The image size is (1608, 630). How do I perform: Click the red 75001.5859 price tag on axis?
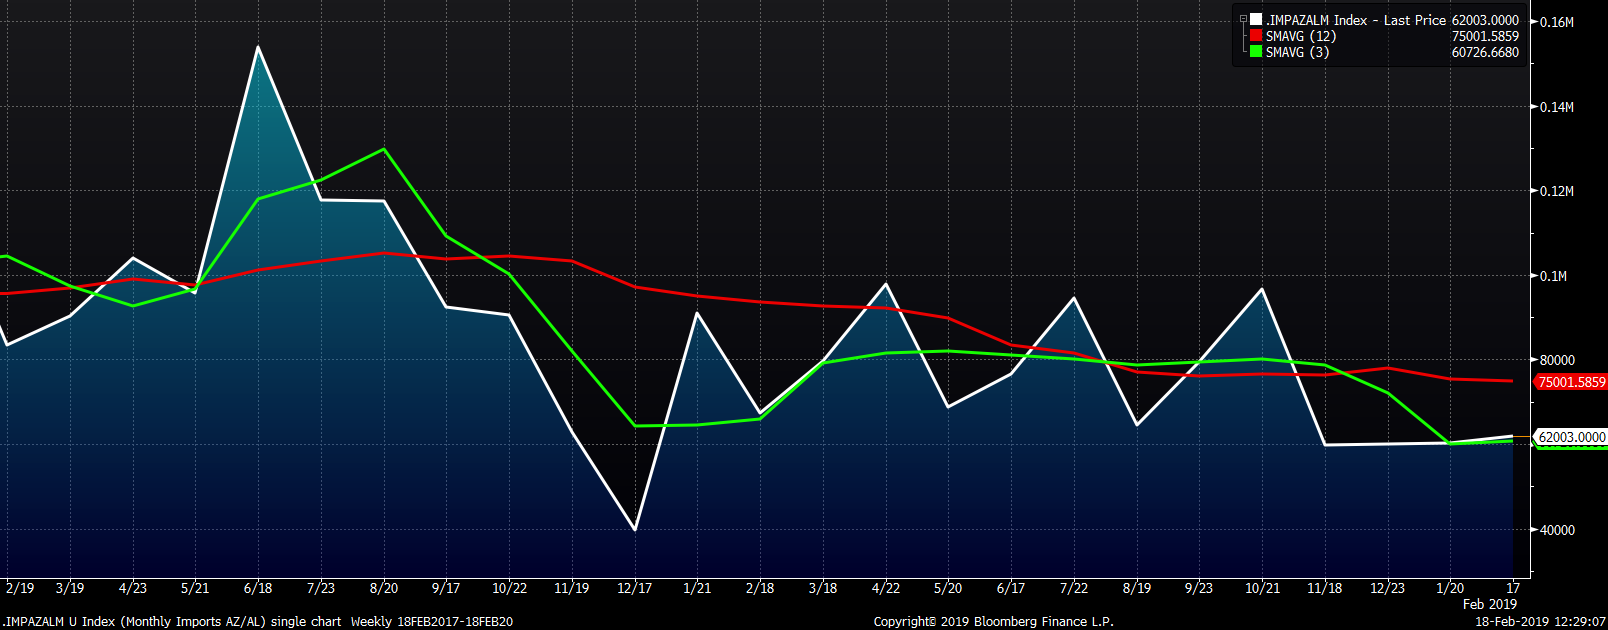1571,382
